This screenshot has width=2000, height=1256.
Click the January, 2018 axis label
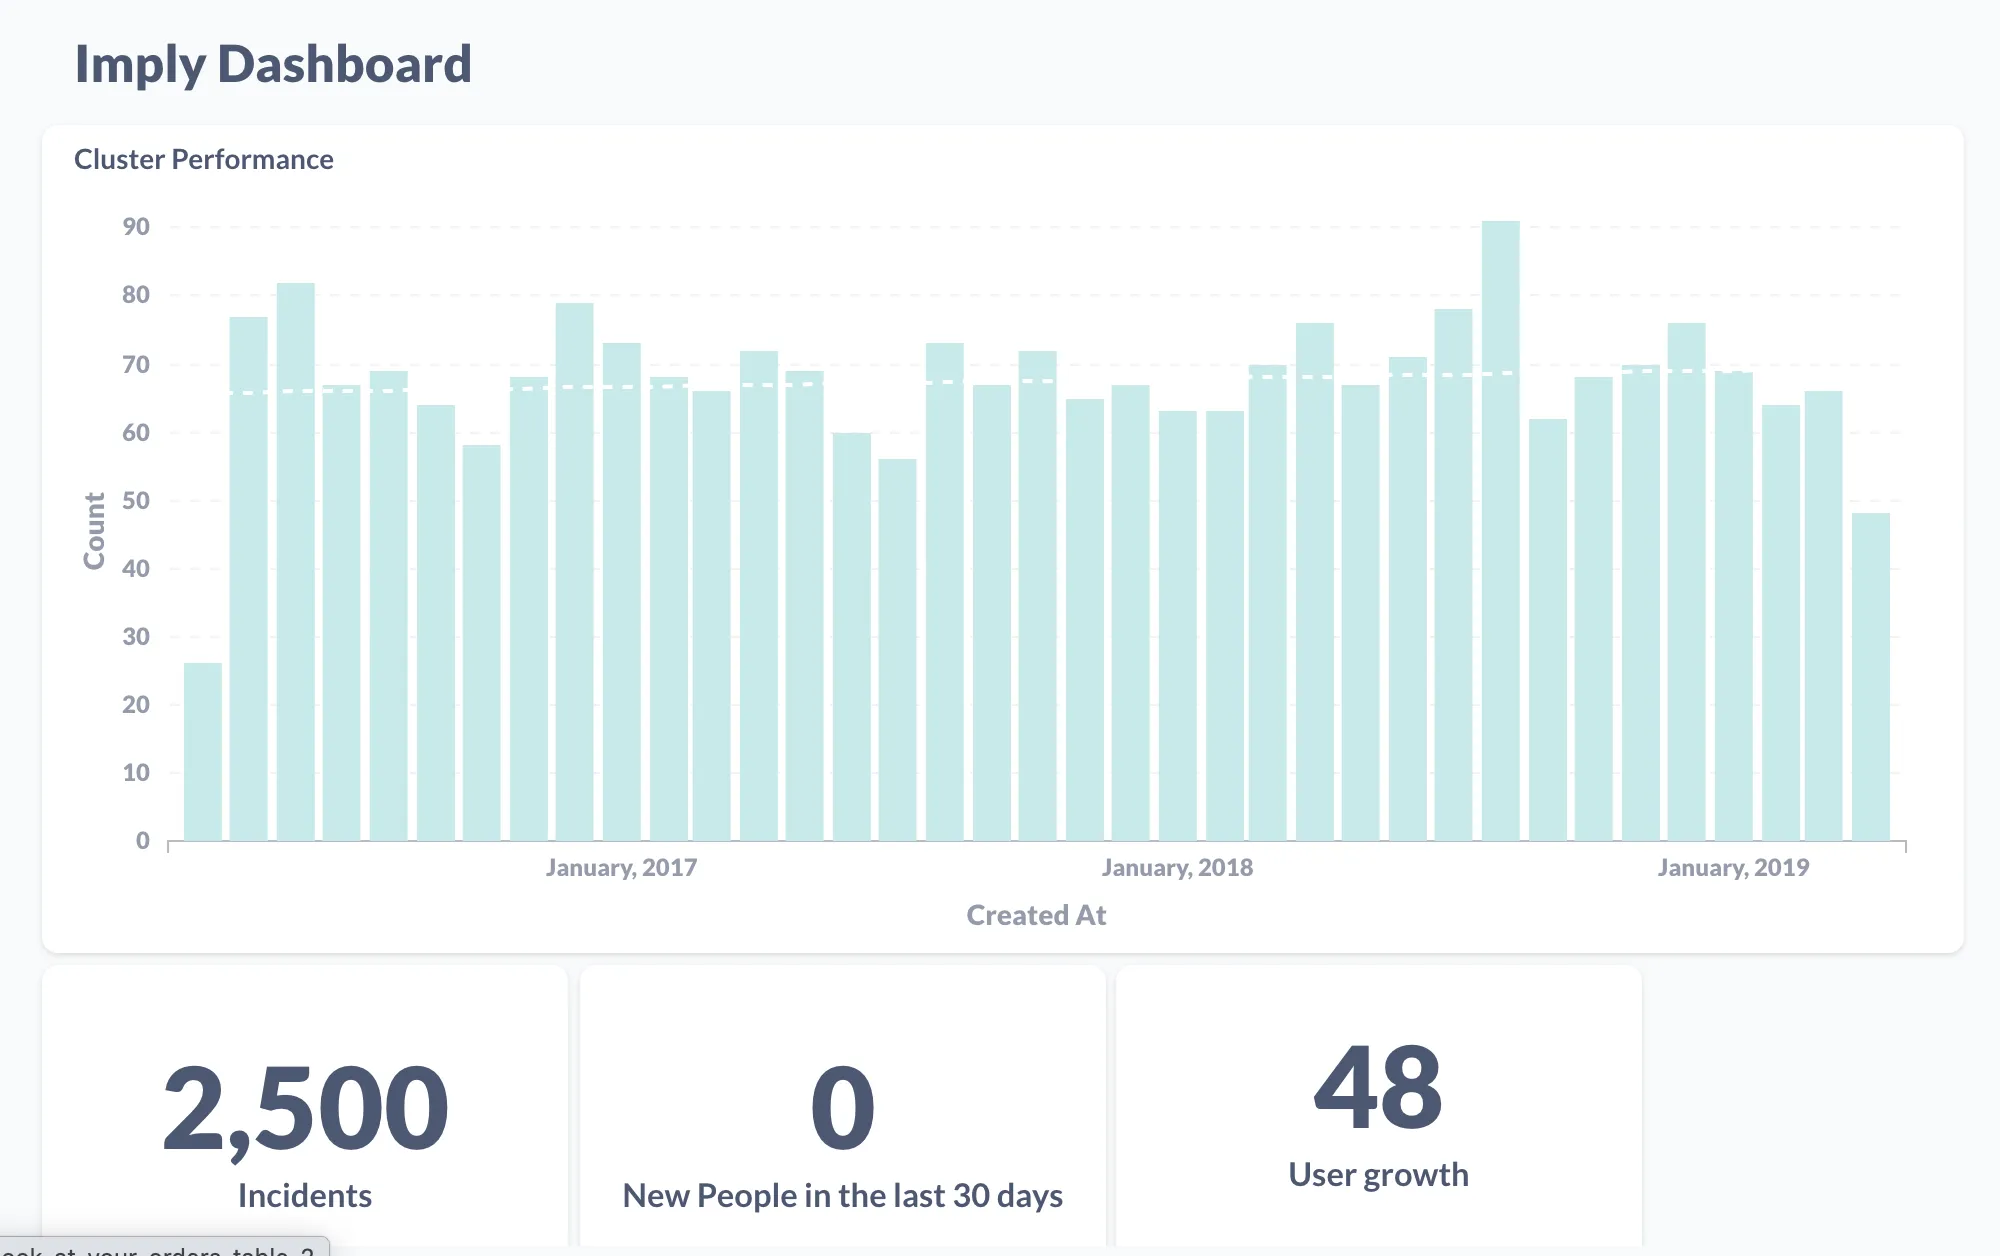coord(1177,867)
